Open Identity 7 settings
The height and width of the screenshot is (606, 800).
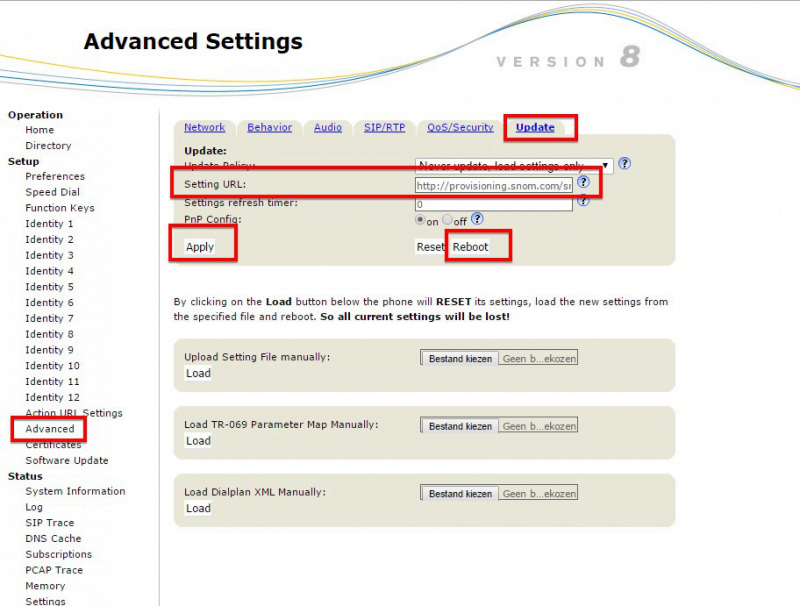[49, 319]
